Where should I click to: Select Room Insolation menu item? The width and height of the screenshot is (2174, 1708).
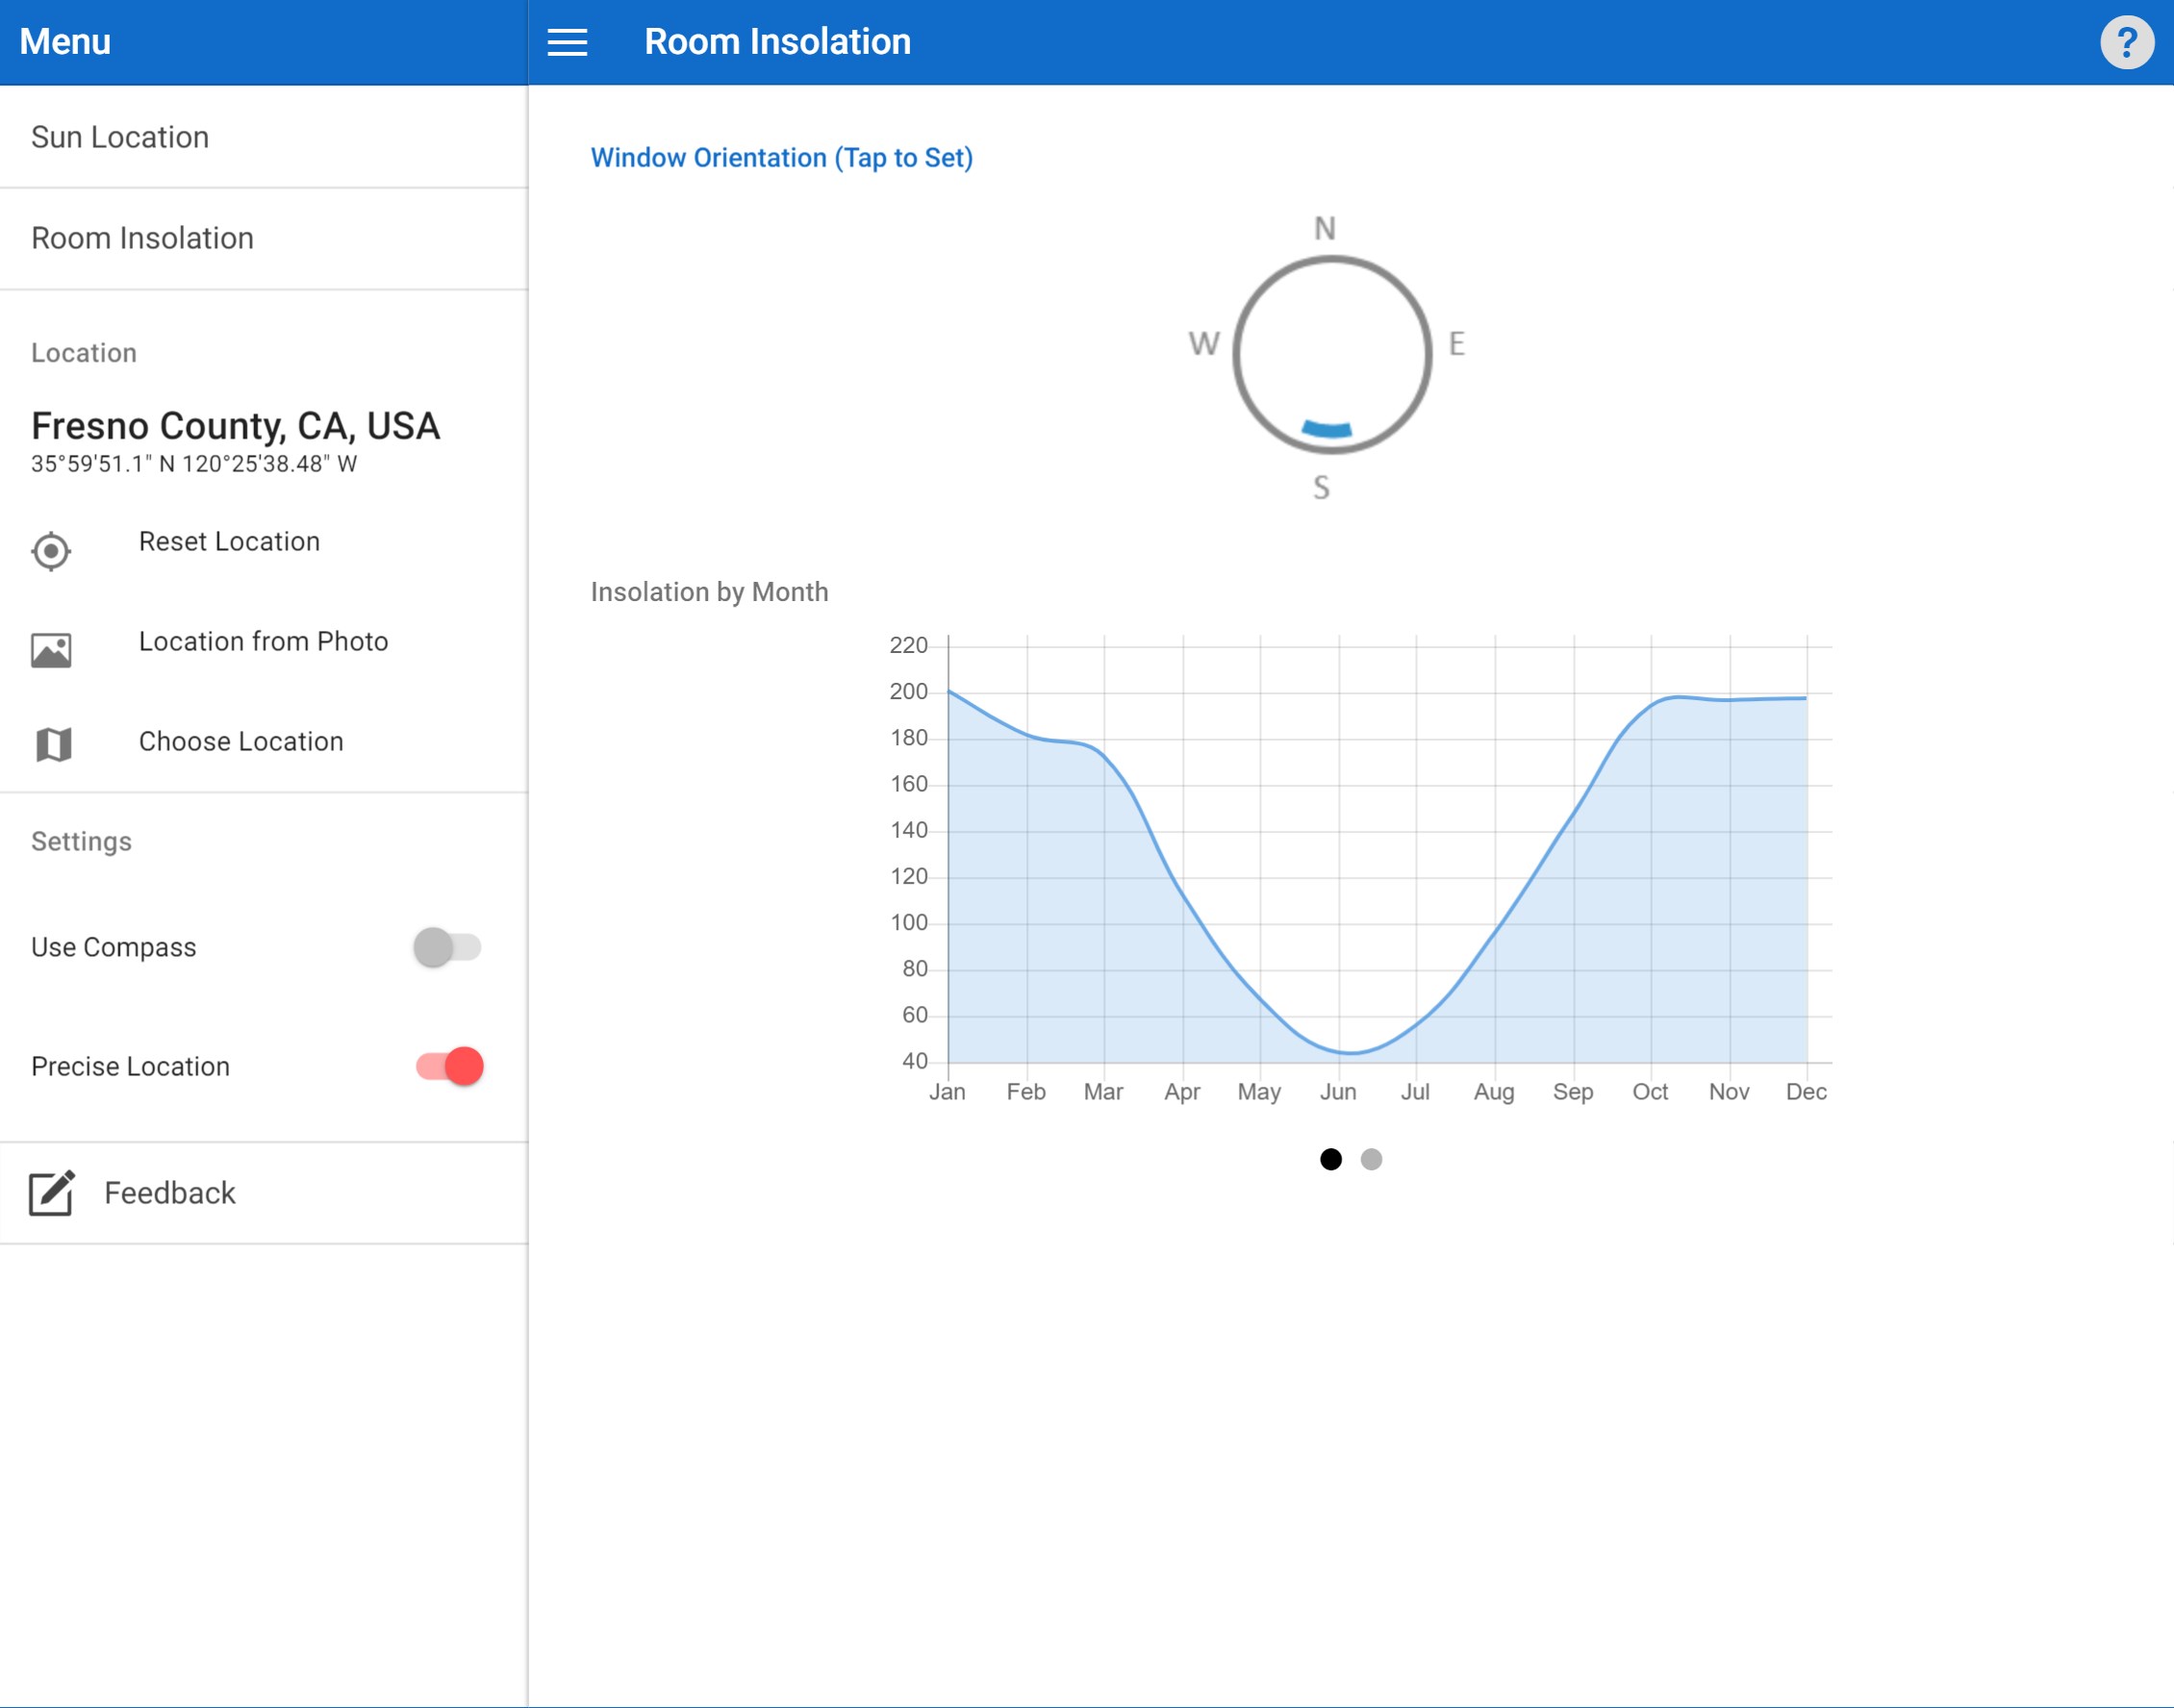click(142, 238)
